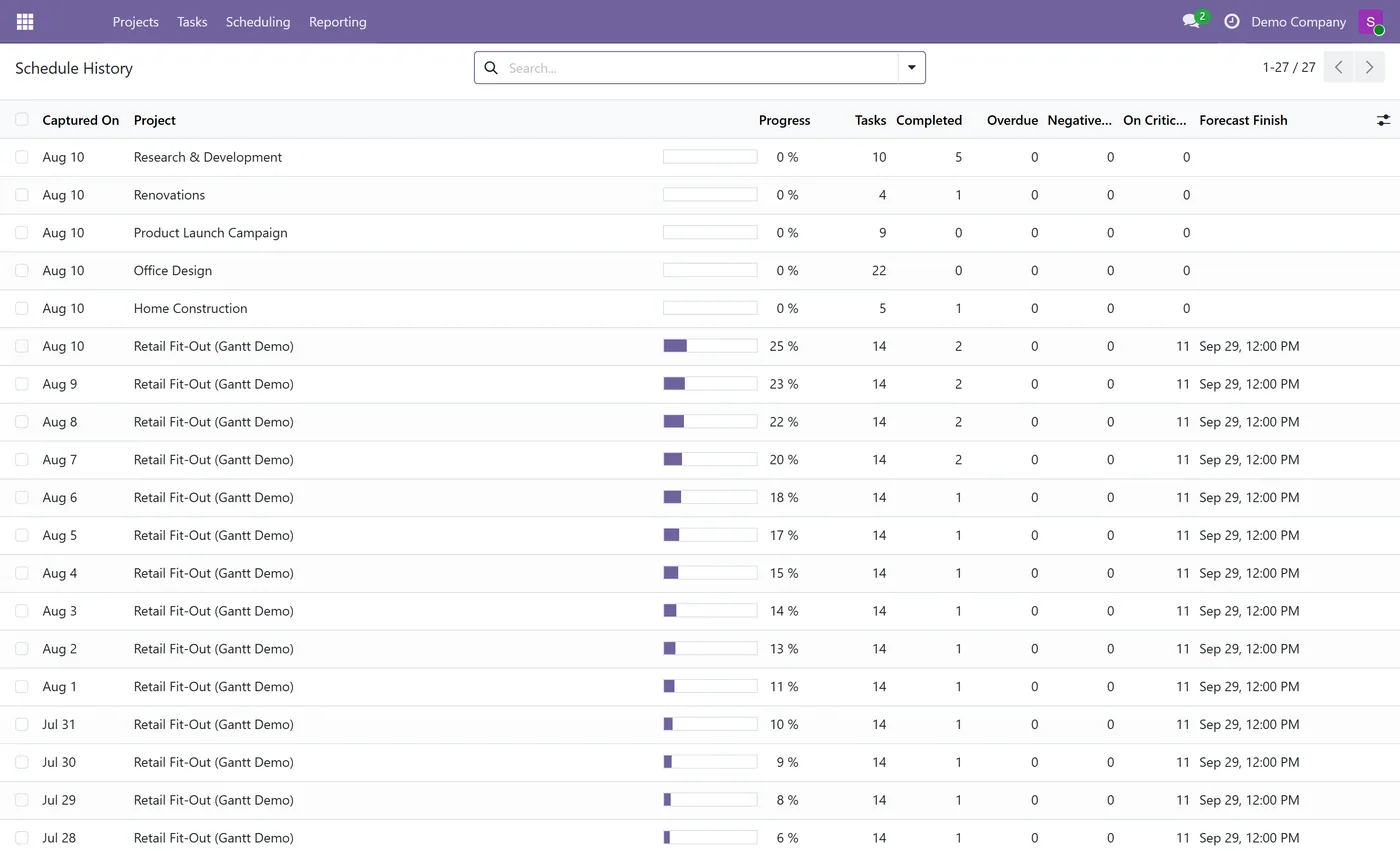Sort by Overdue column header
Image resolution: width=1400 pixels, height=851 pixels.
point(1012,120)
